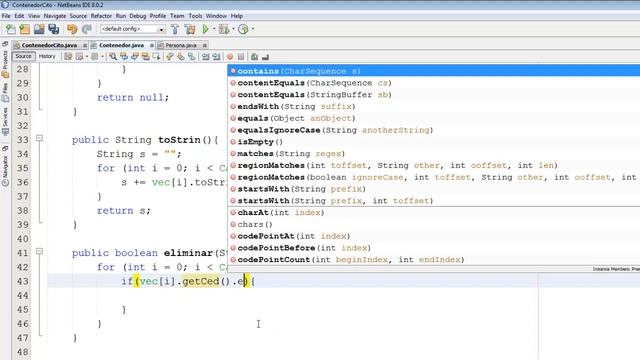This screenshot has height=360, width=640.
Task: Select codePointCount completion item
Action: click(433, 260)
